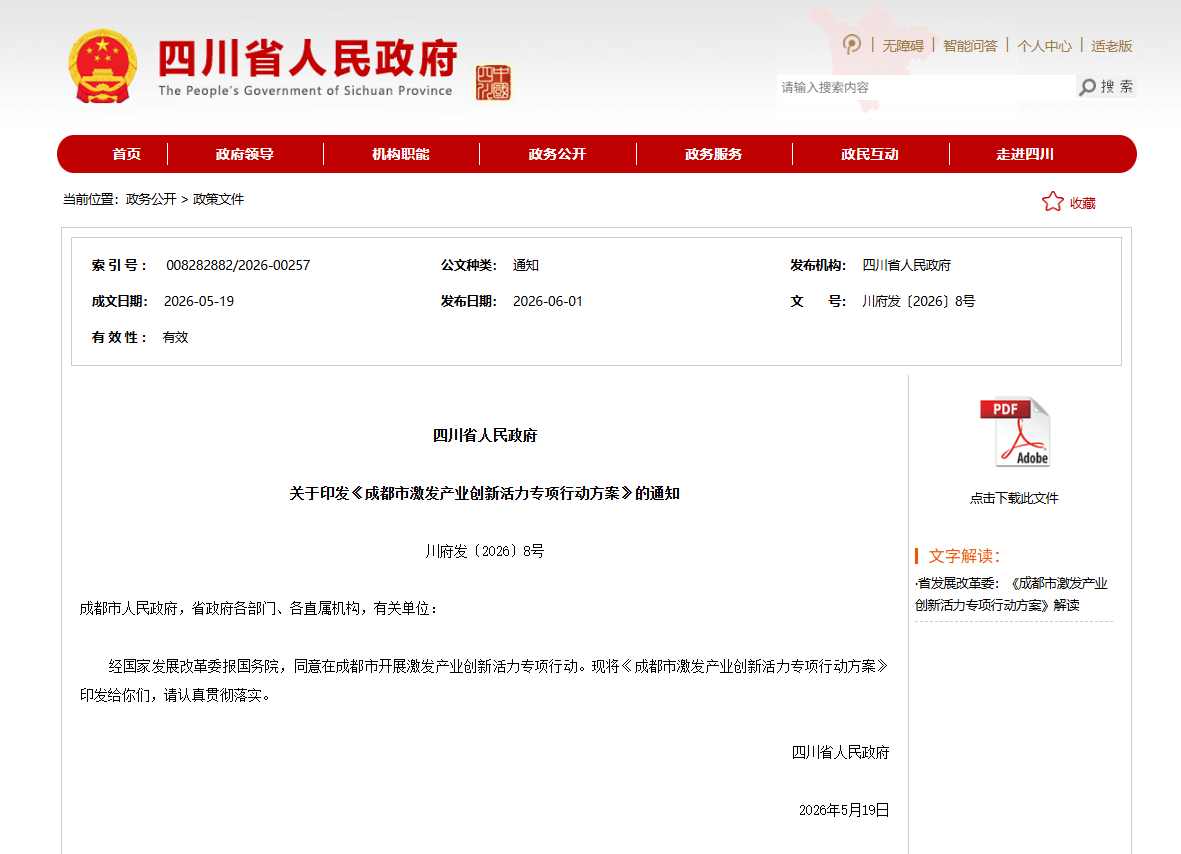Click the 发布日期 value 2026-06-01
This screenshot has height=854, width=1181.
click(548, 301)
